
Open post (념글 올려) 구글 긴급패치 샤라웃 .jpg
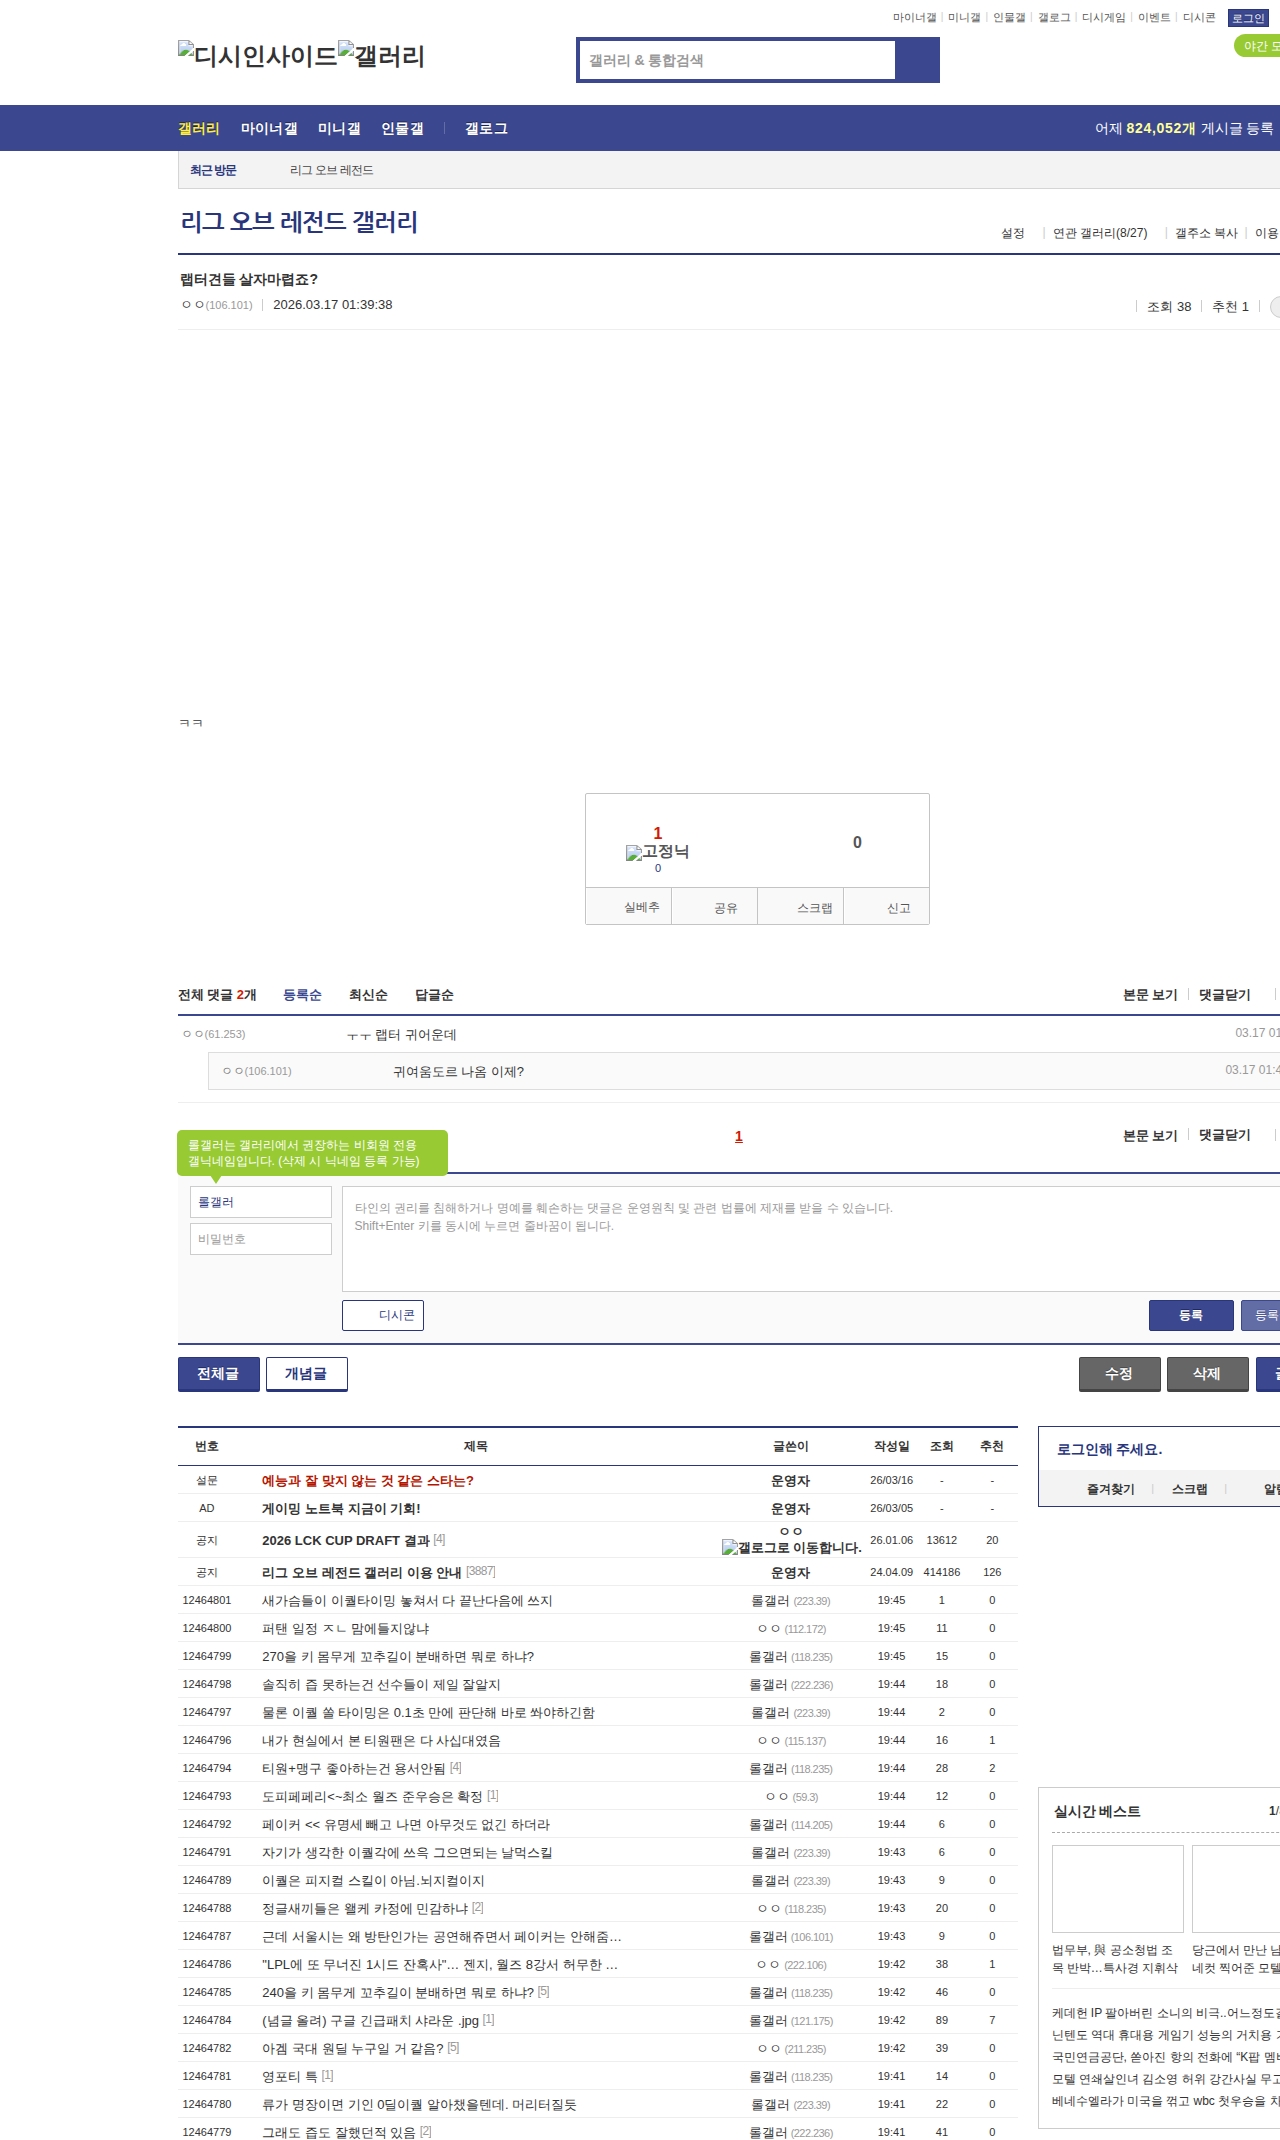tap(370, 2021)
